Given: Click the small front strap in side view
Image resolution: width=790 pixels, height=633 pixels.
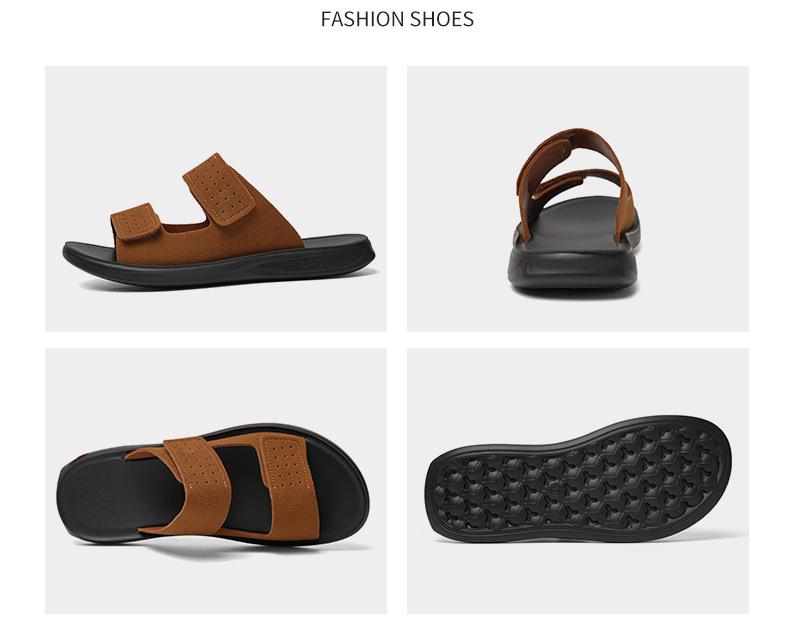Looking at the screenshot, I should click(x=135, y=222).
